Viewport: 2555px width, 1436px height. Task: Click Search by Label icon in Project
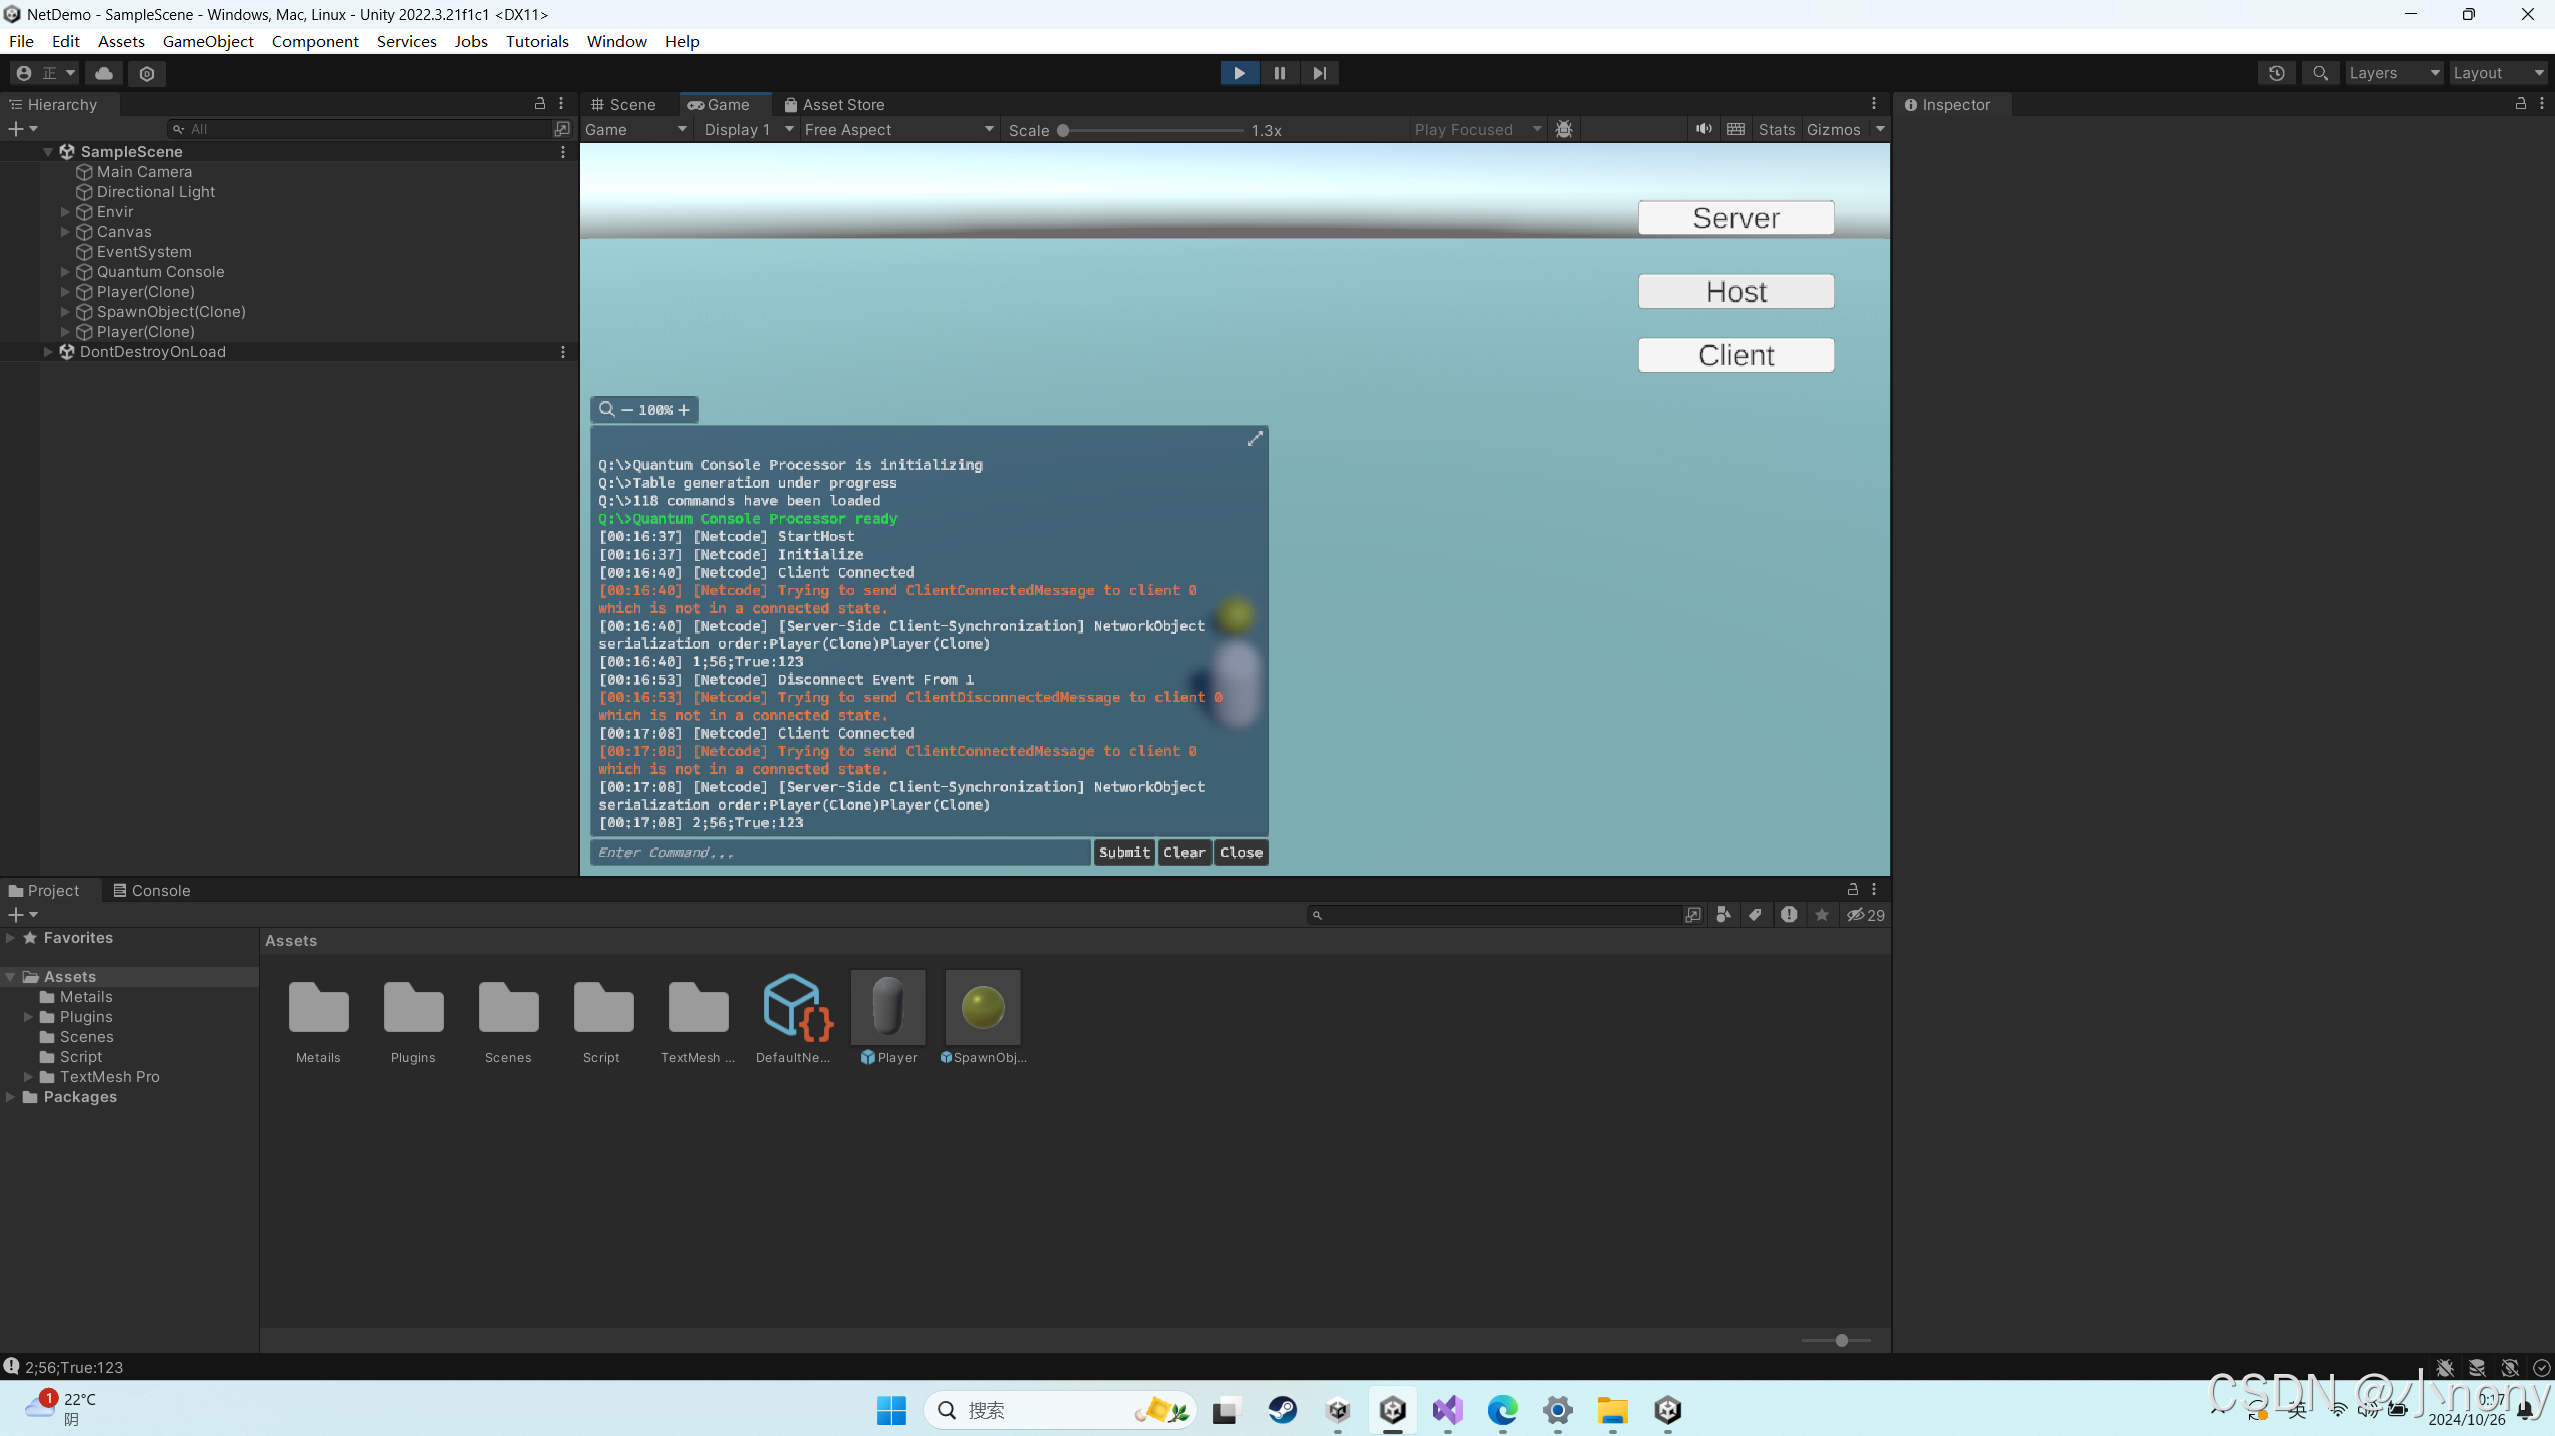point(1755,915)
